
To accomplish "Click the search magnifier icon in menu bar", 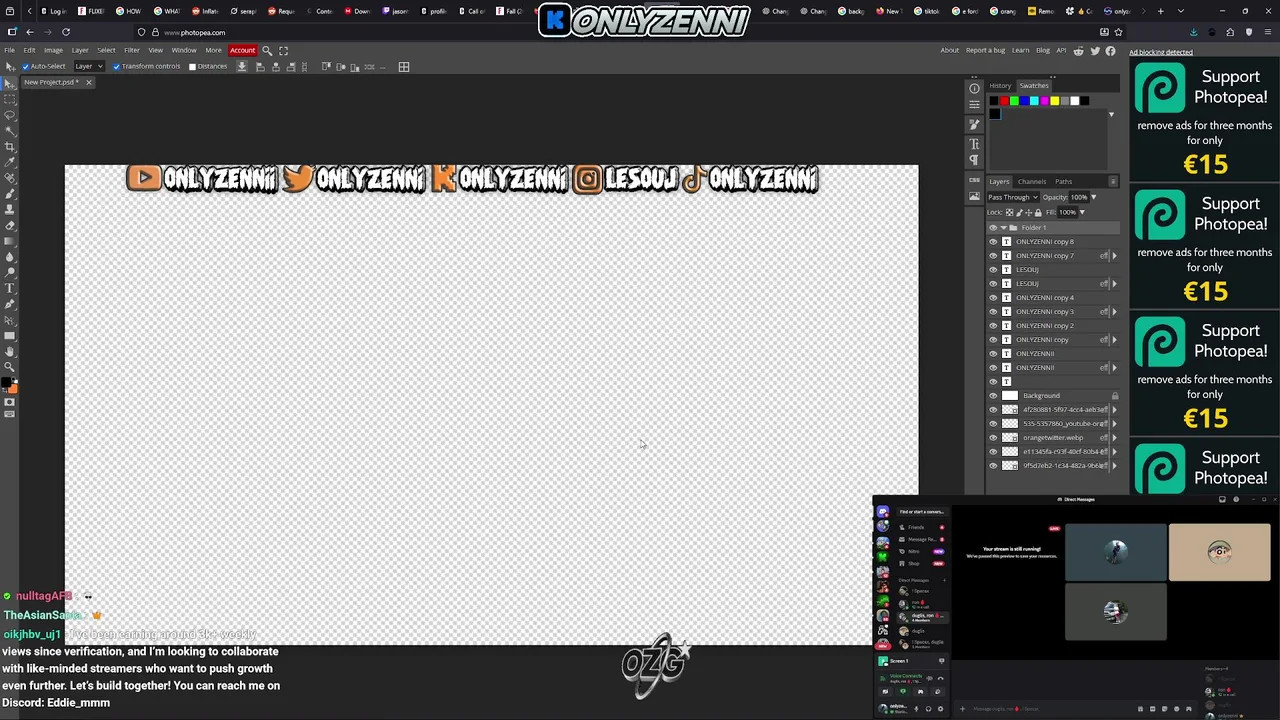I will pos(267,50).
